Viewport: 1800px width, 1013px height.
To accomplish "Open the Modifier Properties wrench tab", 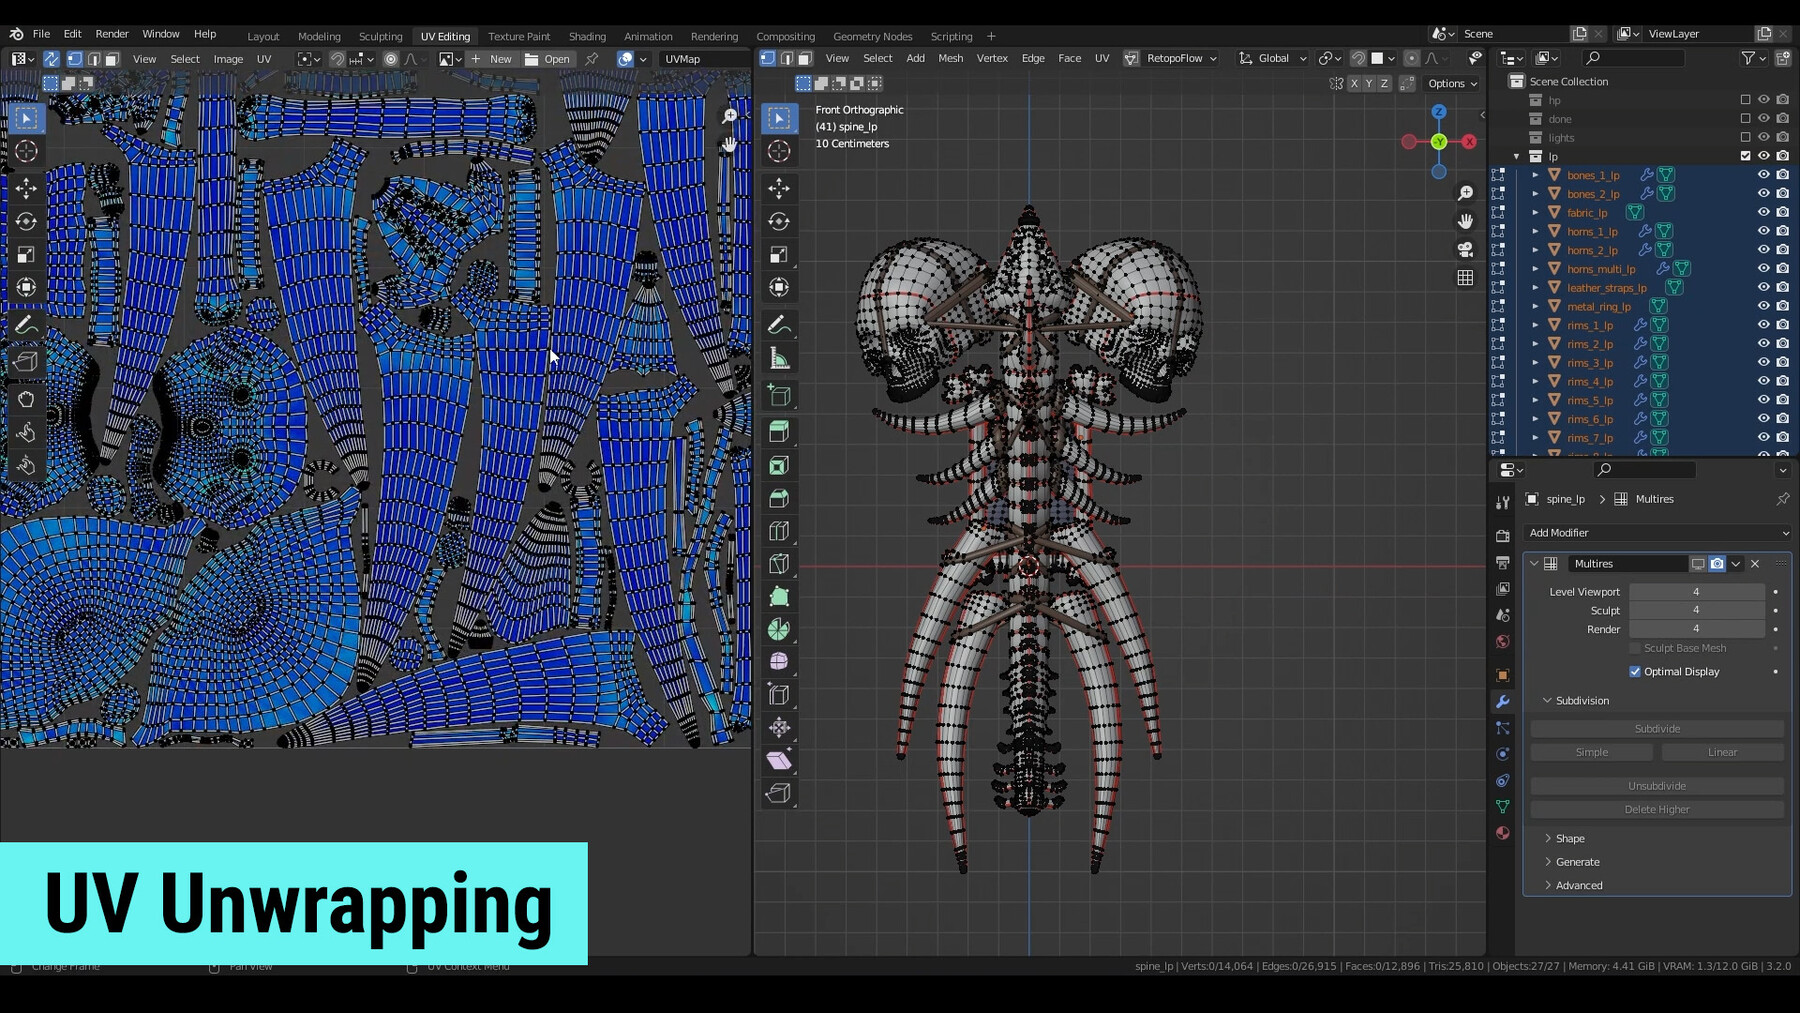I will tap(1503, 703).
